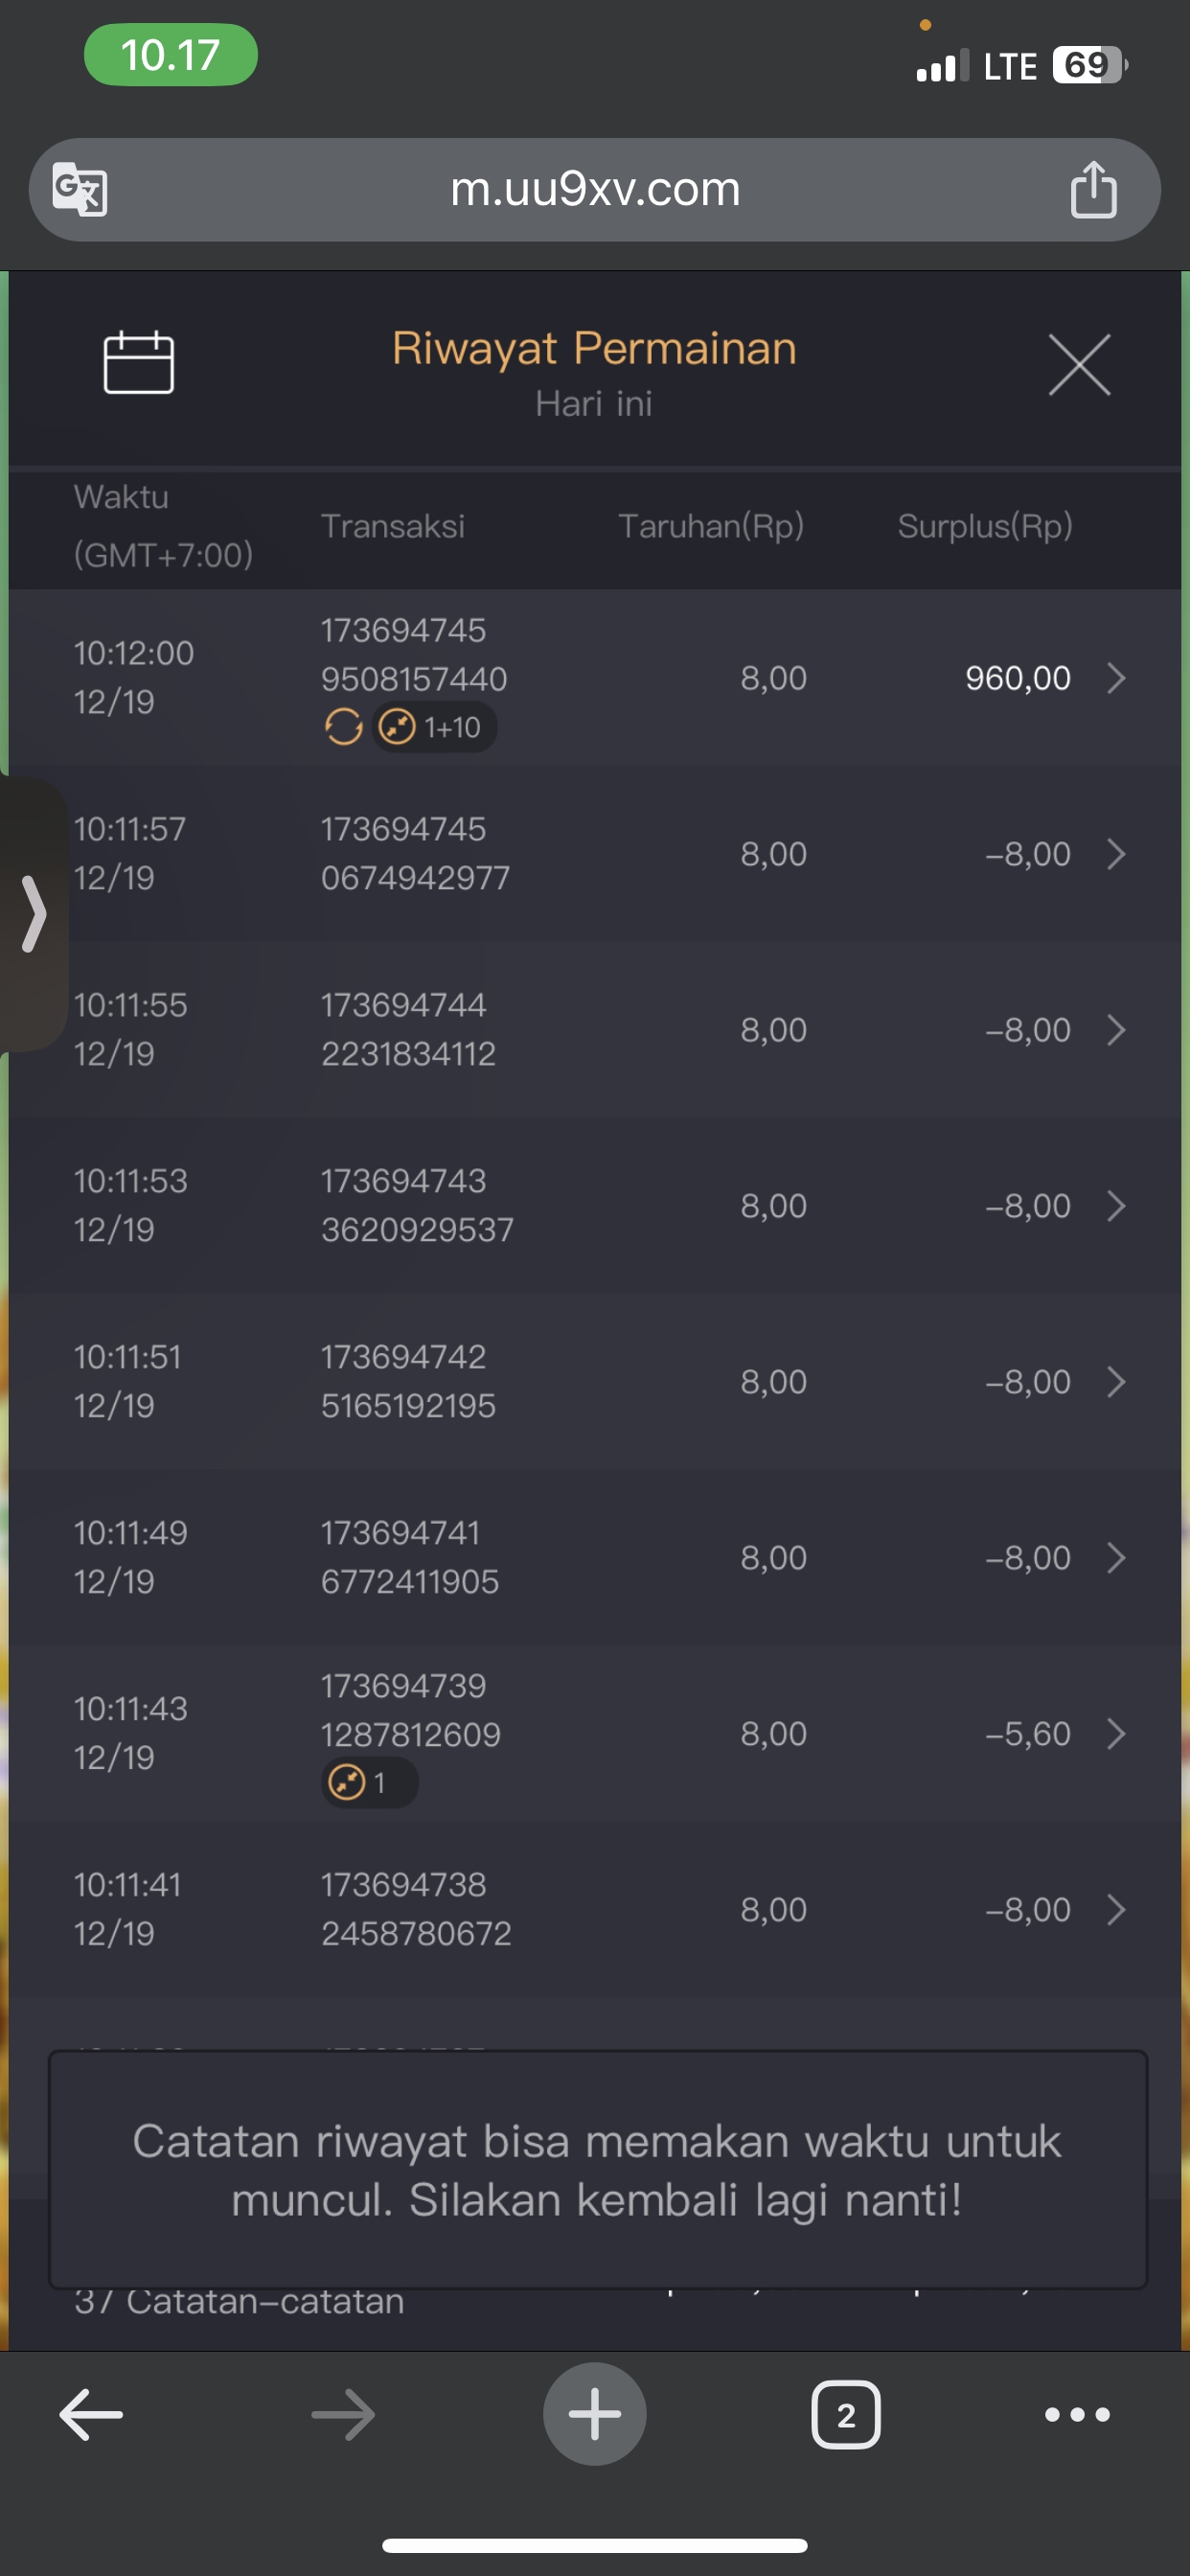Tap the replay circular icon on first row
Viewport: 1190px width, 2576px height.
[343, 727]
